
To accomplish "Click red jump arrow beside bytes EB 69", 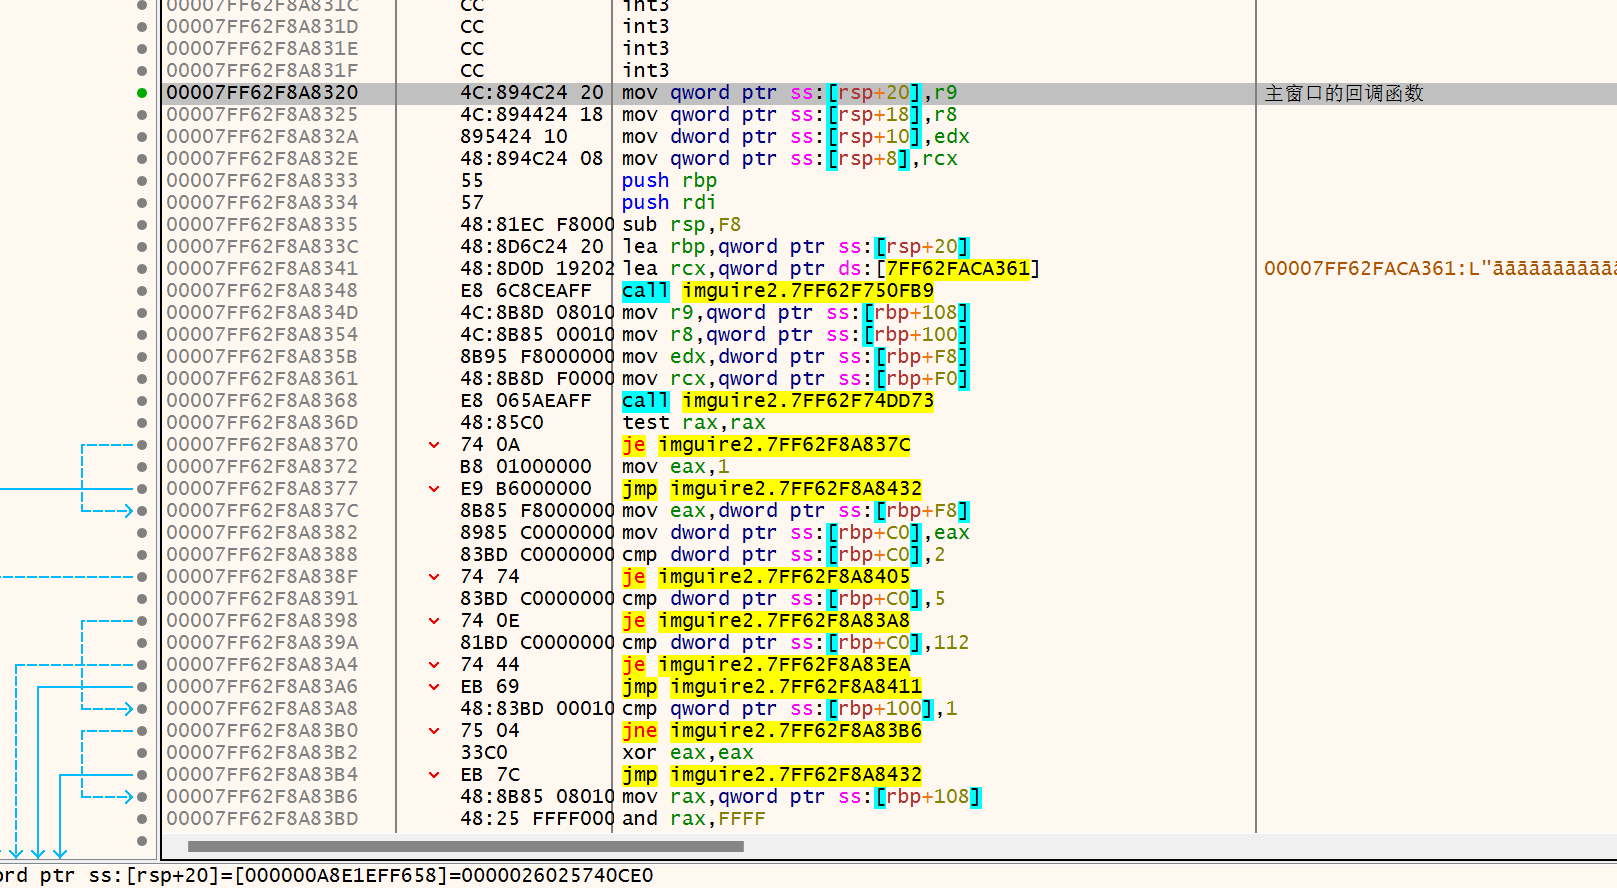I will pyautogui.click(x=434, y=687).
